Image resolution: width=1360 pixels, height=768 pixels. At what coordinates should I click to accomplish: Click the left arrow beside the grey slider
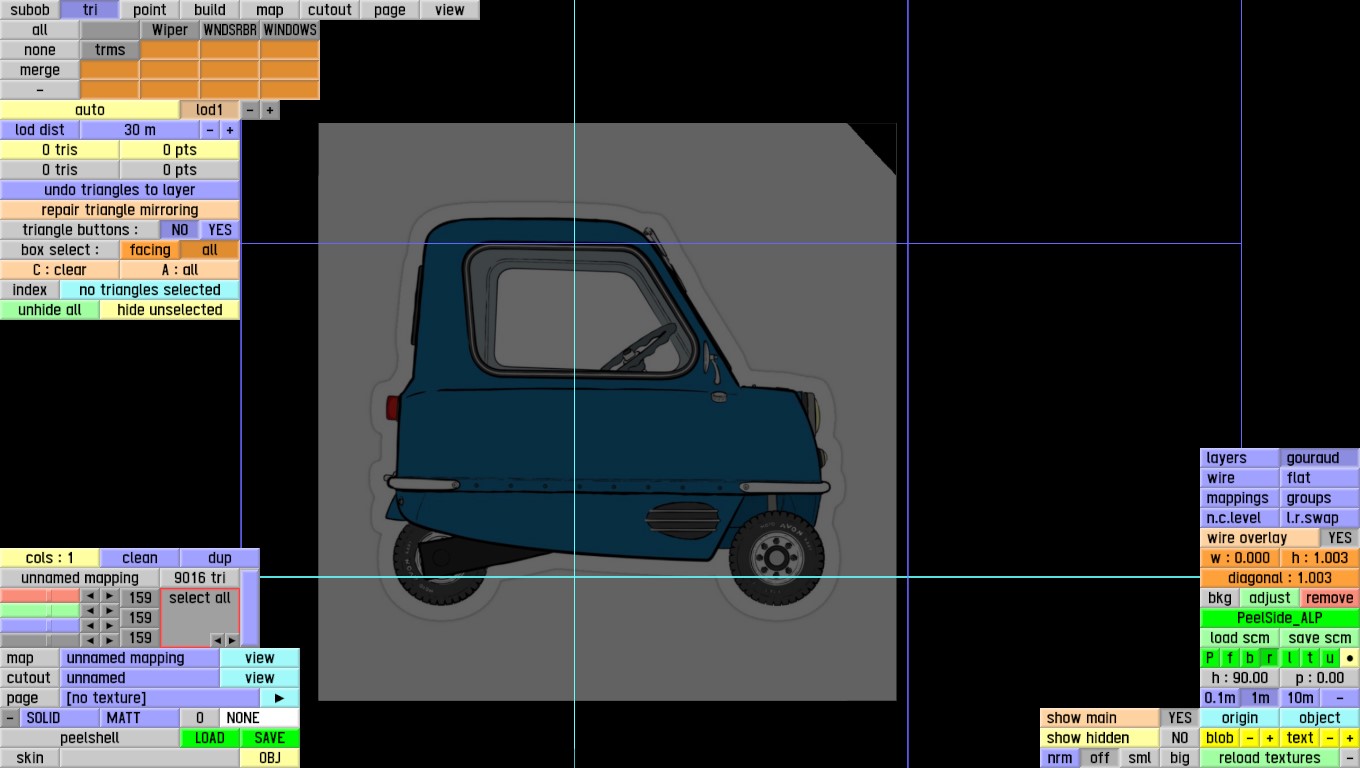[x=90, y=640]
